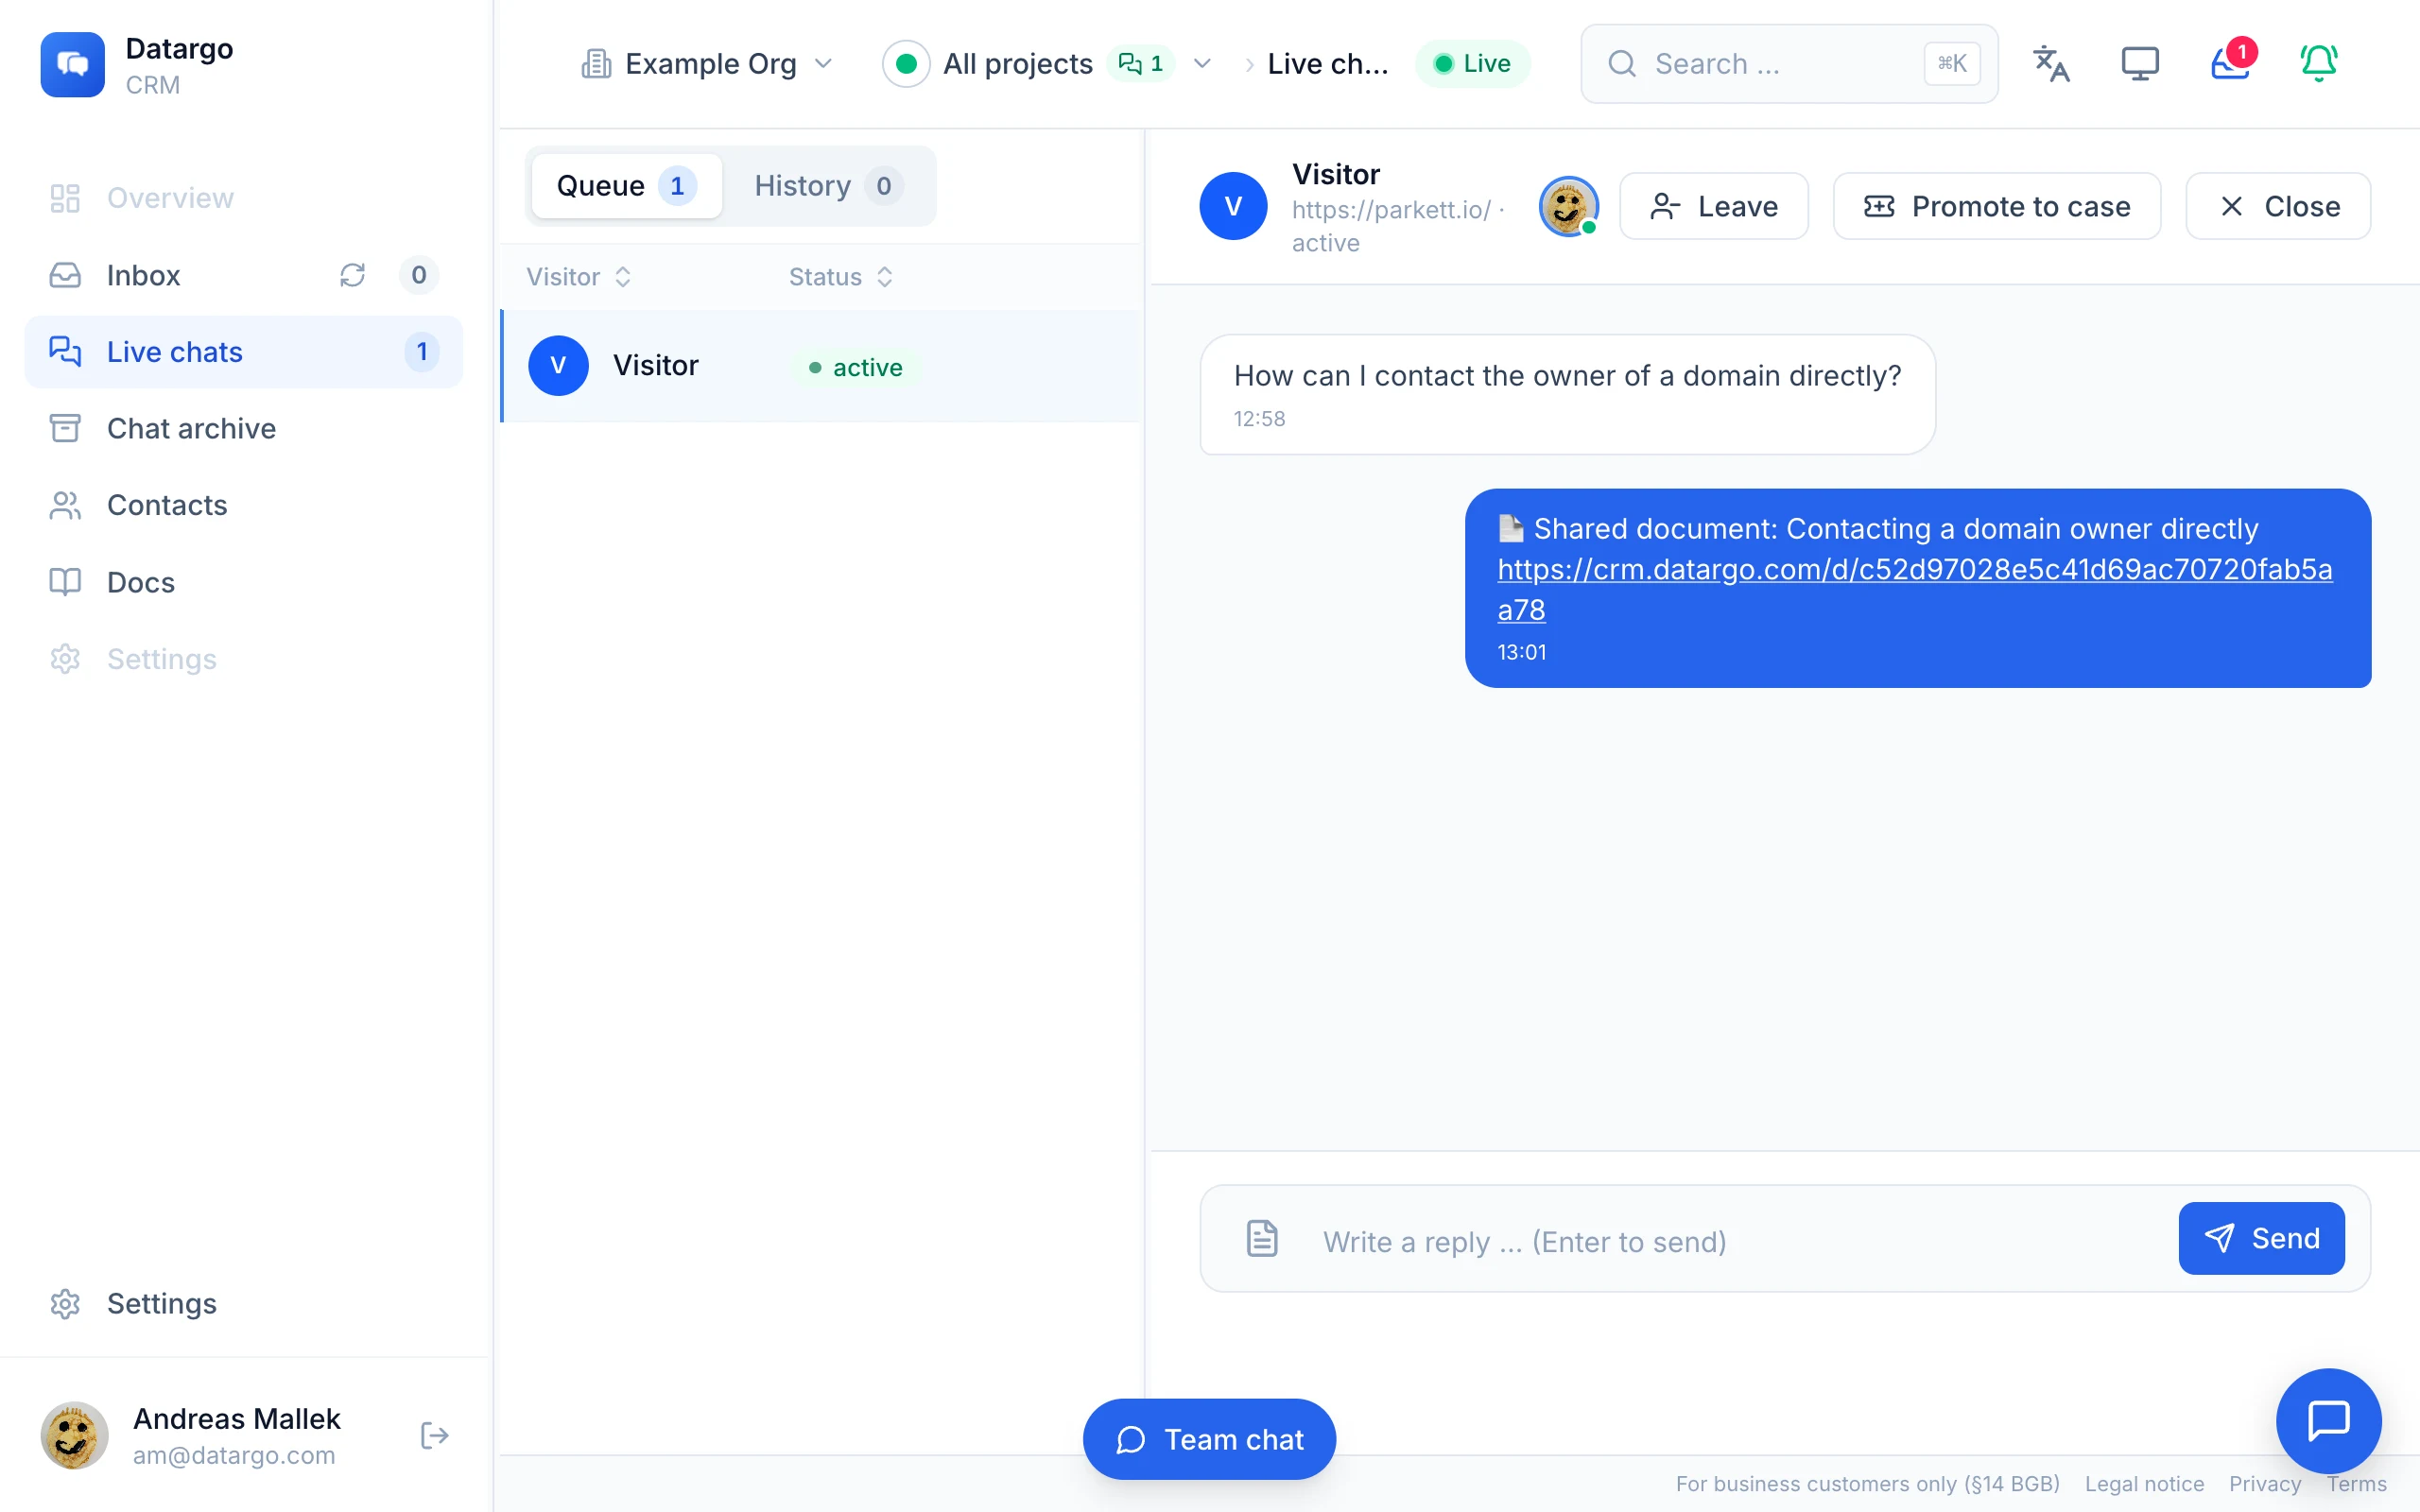This screenshot has width=2420, height=1512.
Task: Open the inbox tray with red badge
Action: (2230, 63)
